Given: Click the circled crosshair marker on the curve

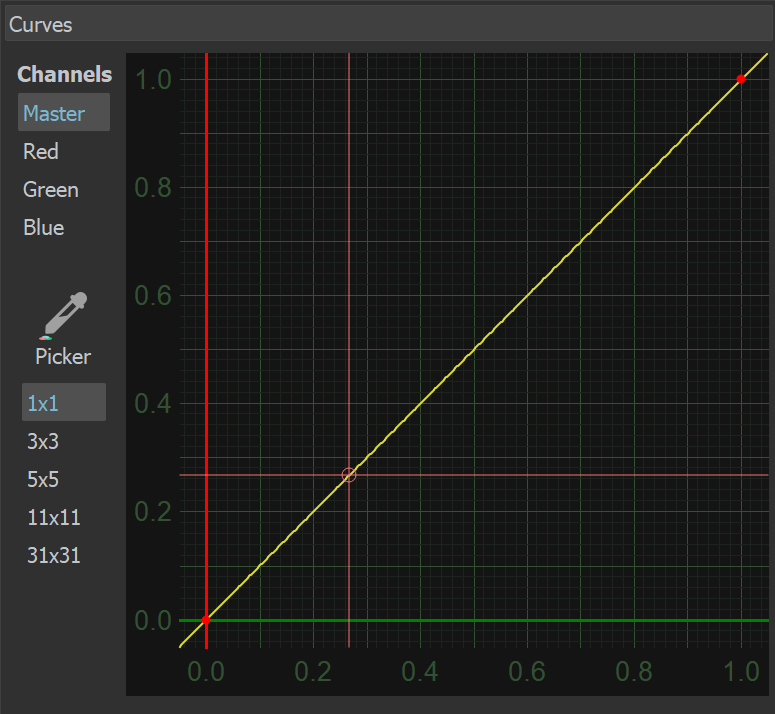Looking at the screenshot, I should [349, 475].
